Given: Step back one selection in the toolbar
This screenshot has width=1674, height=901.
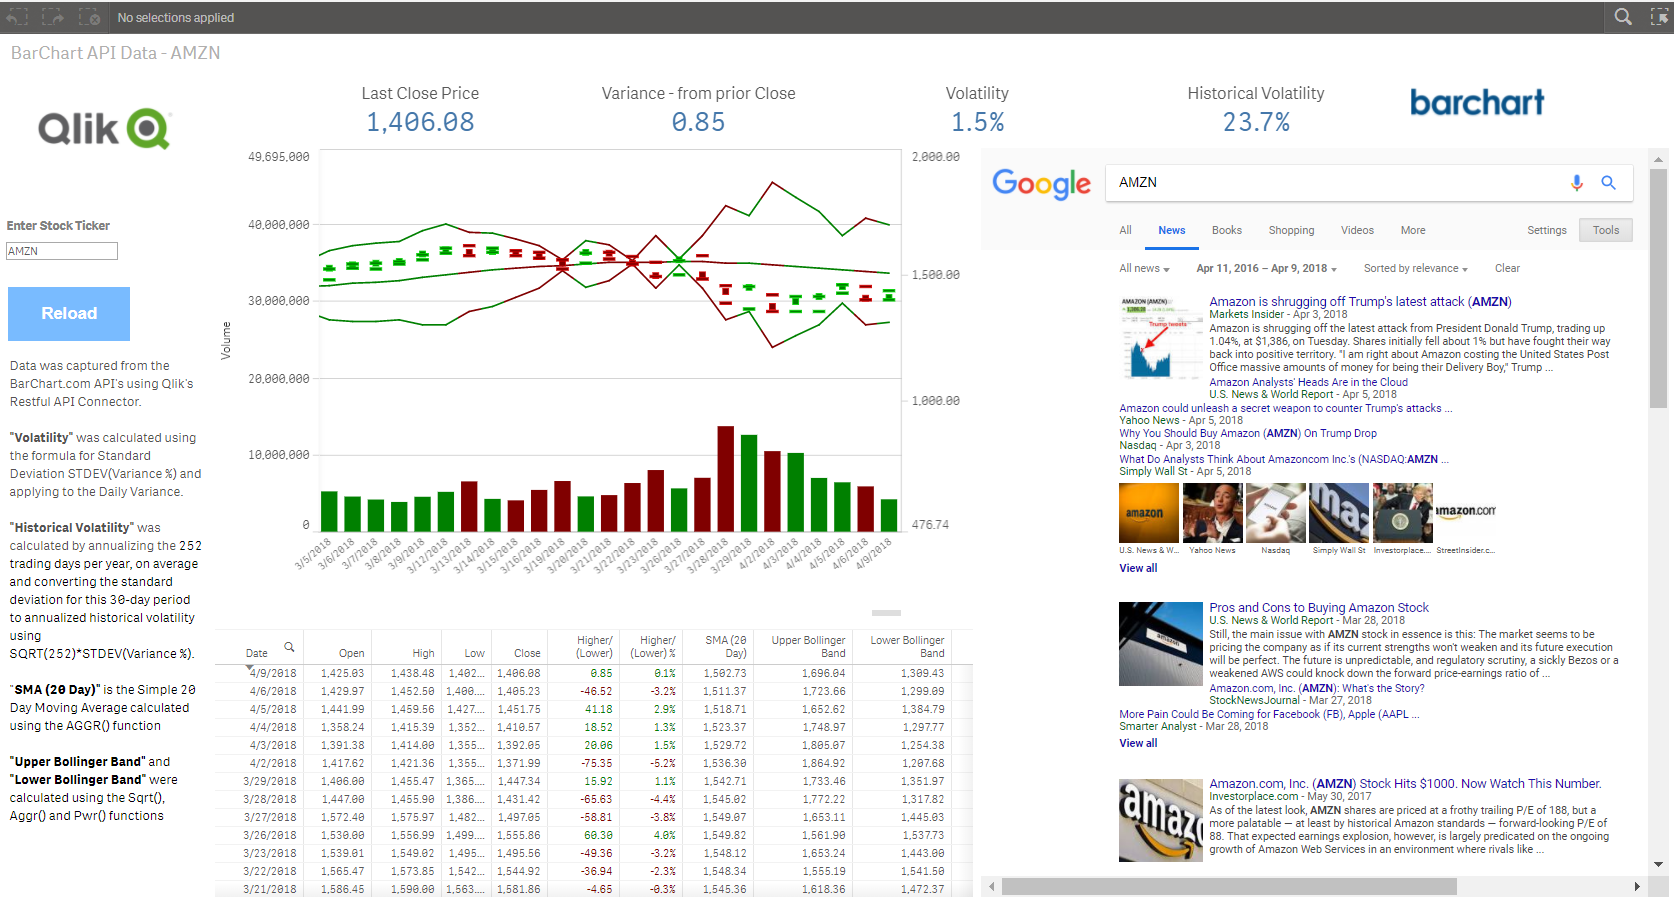Looking at the screenshot, I should (18, 17).
